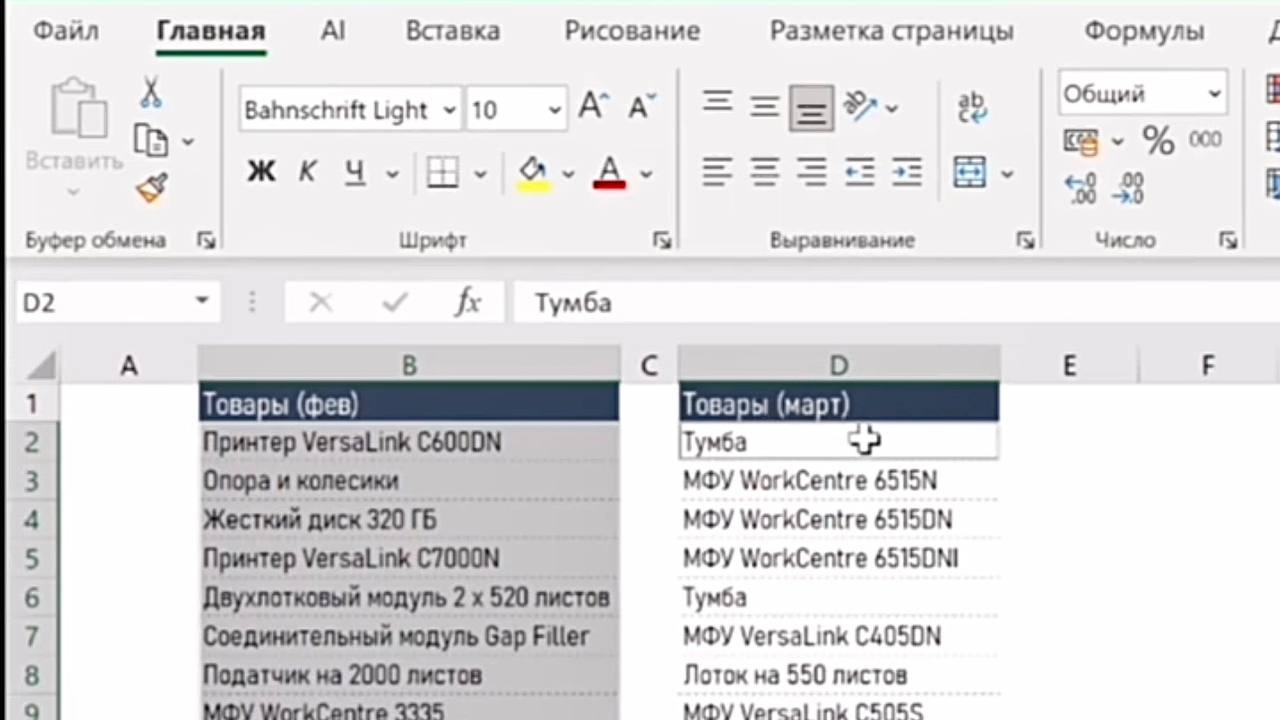Open the insert function fx dialog
Image resolution: width=1280 pixels, height=720 pixels.
pyautogui.click(x=468, y=302)
